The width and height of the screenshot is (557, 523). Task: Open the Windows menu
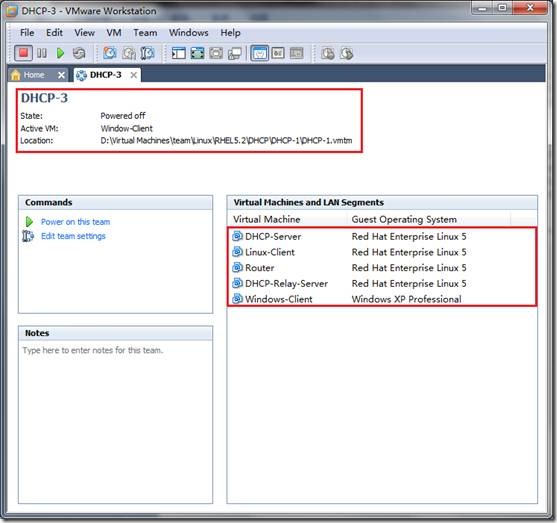(x=189, y=33)
